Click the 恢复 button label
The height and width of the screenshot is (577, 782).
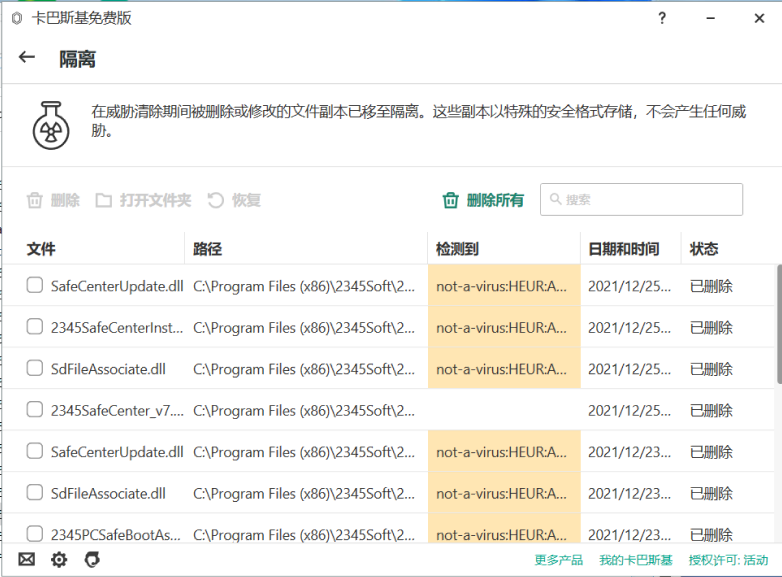click(246, 200)
